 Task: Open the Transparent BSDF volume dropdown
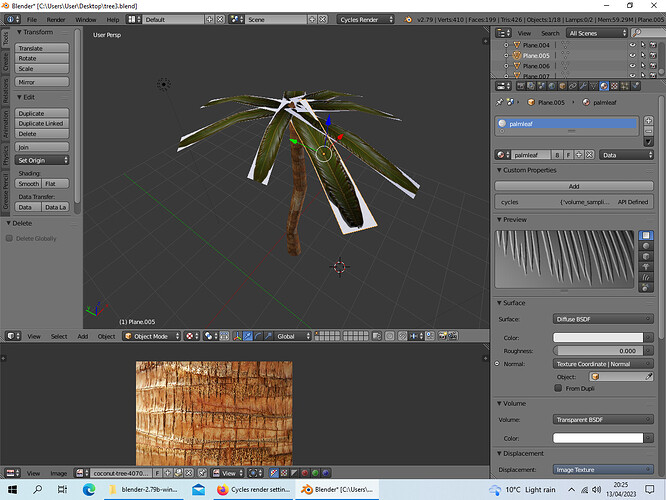coord(603,420)
